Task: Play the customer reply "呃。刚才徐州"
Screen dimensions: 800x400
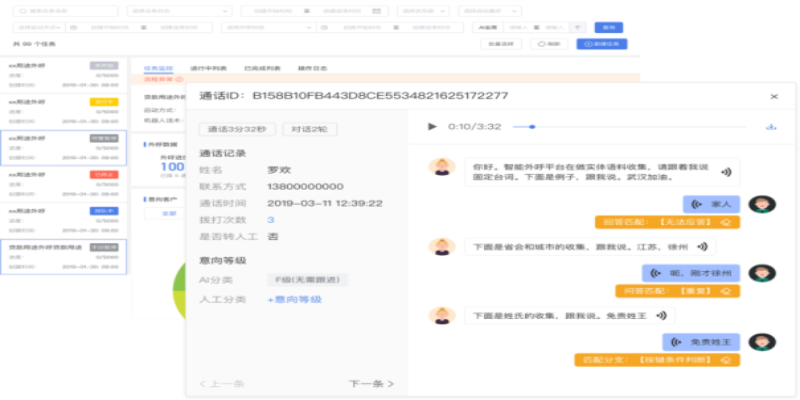Action: point(657,272)
